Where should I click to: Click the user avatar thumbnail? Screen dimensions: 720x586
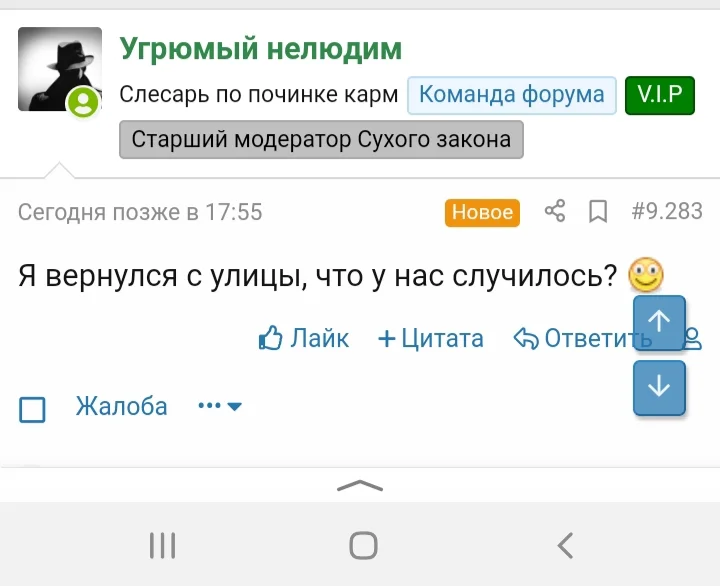click(58, 67)
